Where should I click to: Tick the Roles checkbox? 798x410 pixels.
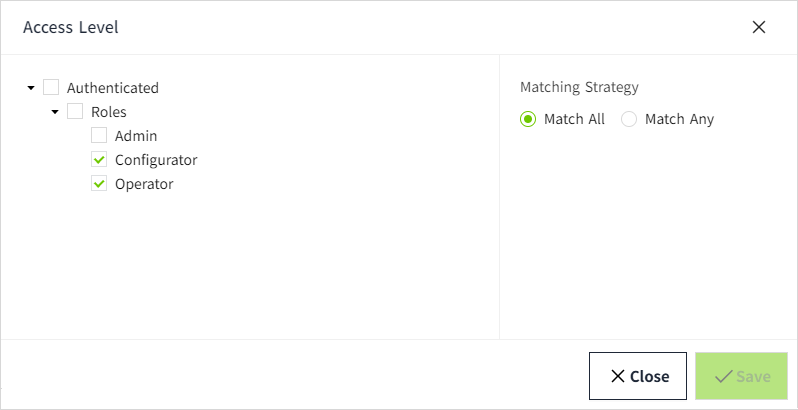click(x=75, y=112)
